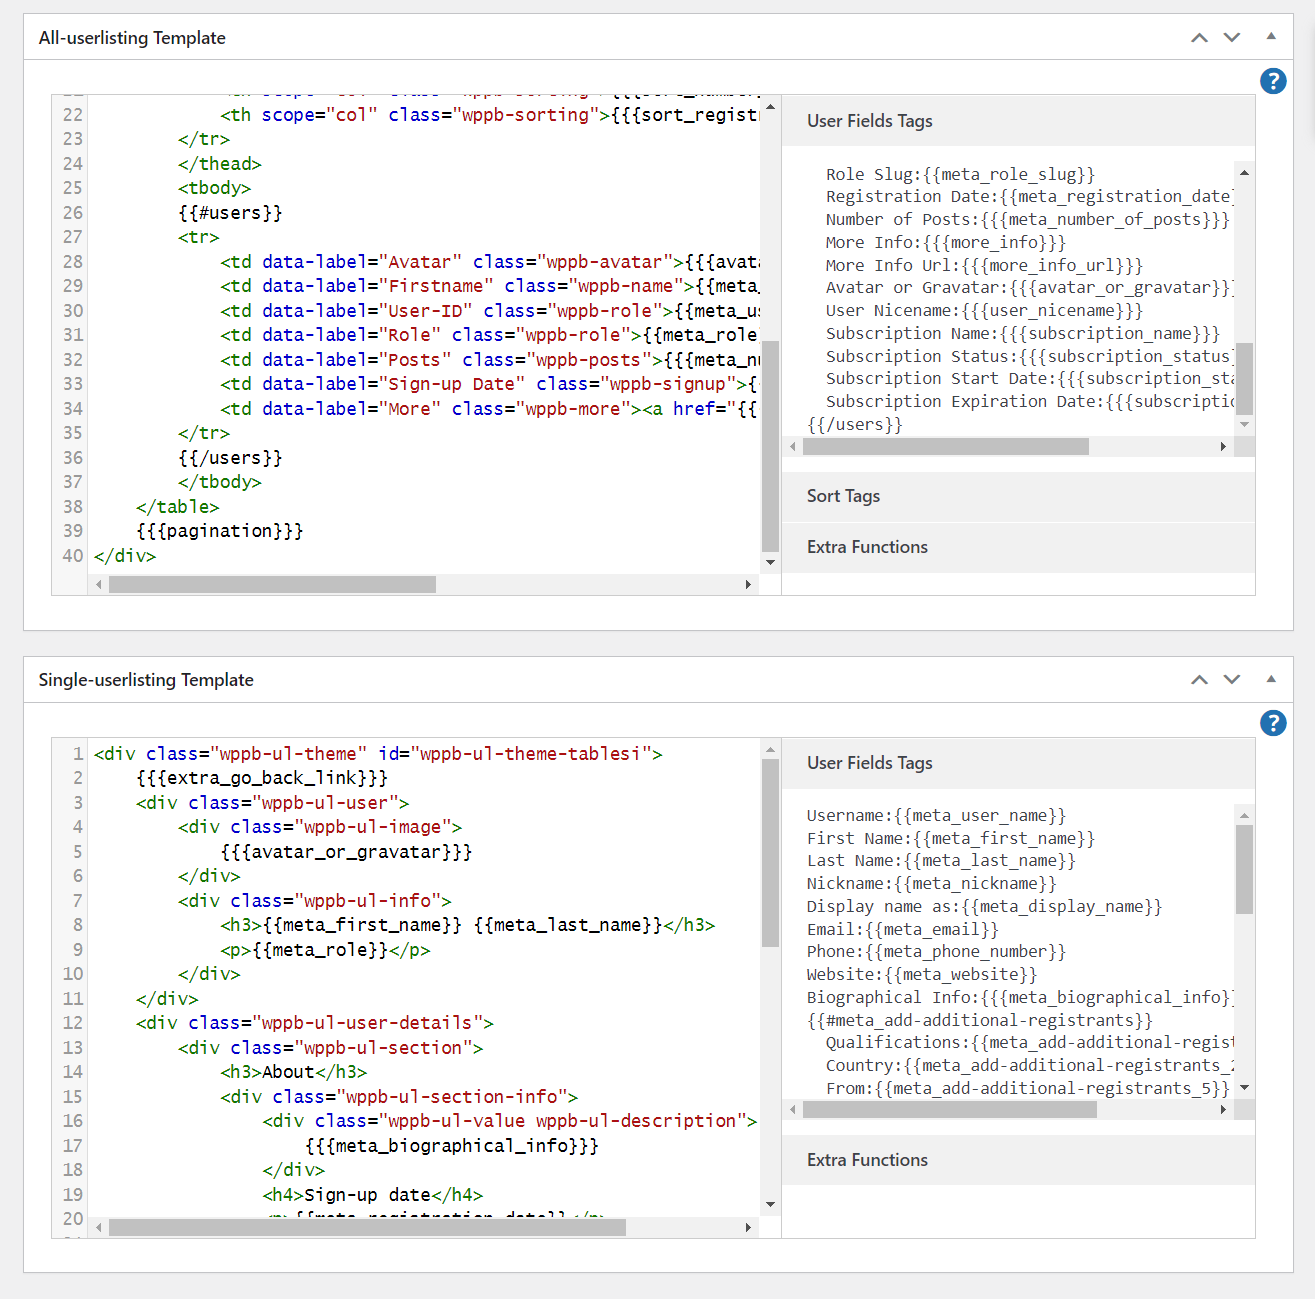Expand User Fields Tags in All-userlisting

pyautogui.click(x=1018, y=121)
